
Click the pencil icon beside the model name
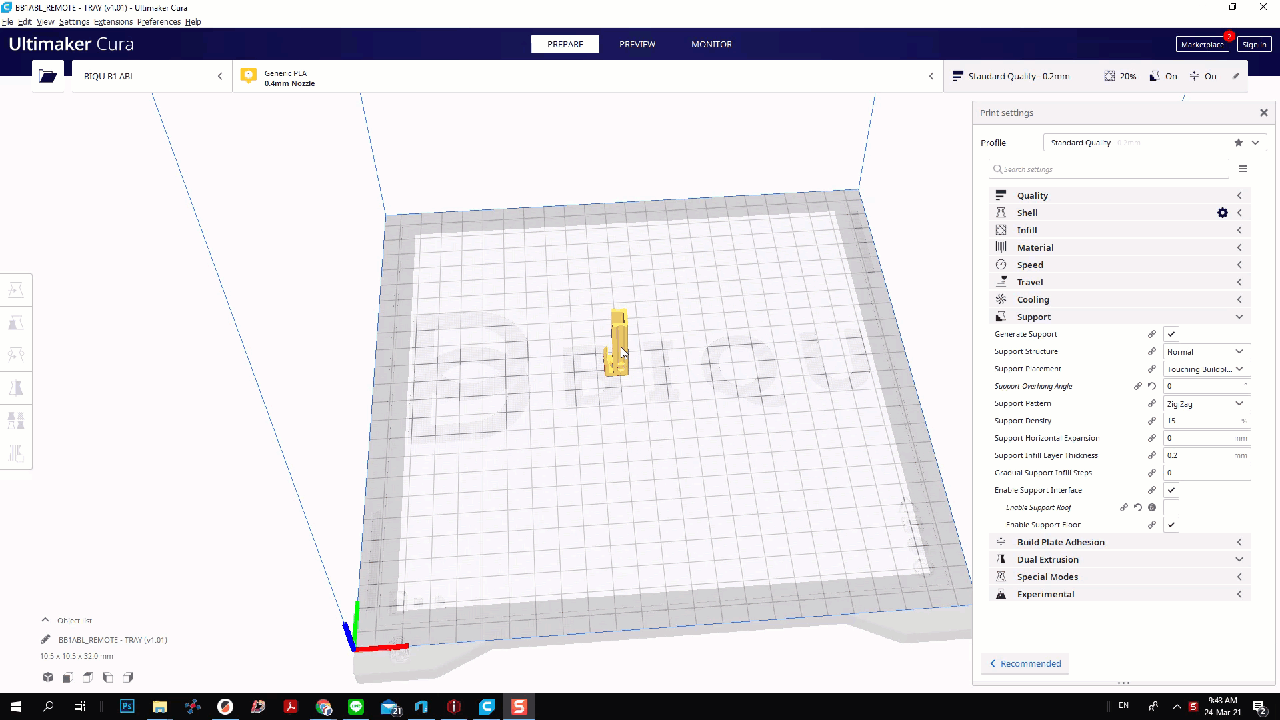46,639
